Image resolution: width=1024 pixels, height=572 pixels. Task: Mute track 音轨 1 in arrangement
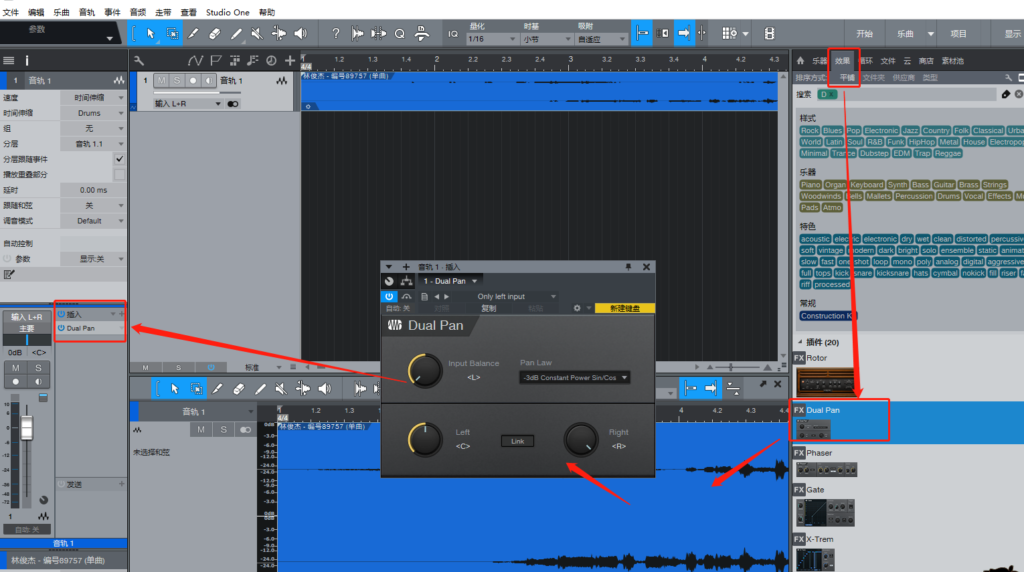[161, 81]
